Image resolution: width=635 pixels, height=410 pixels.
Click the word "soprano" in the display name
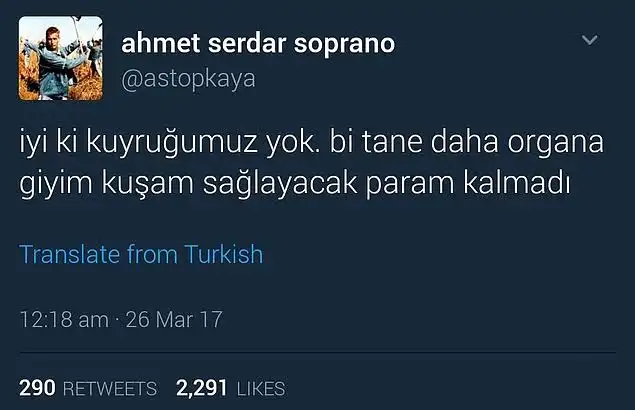click(344, 45)
